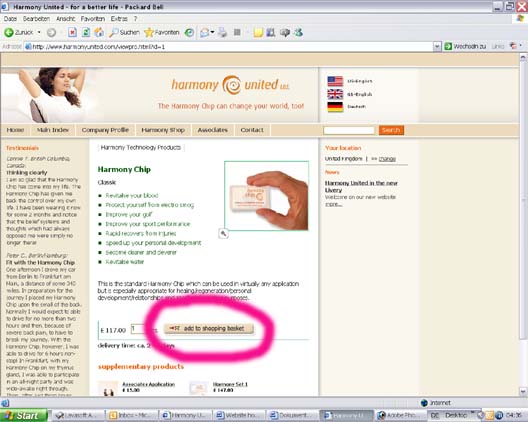Click the orange Search button
The image size is (528, 422).
[391, 130]
